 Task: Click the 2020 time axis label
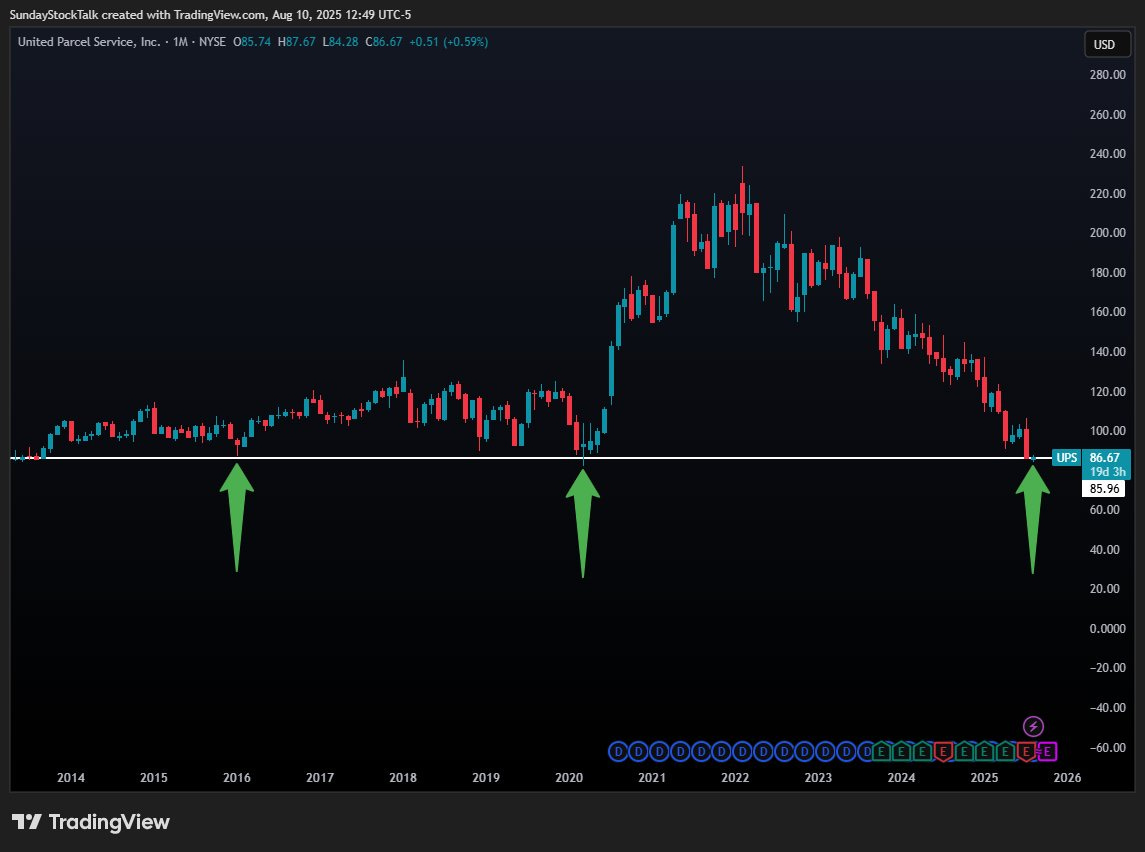pyautogui.click(x=569, y=778)
